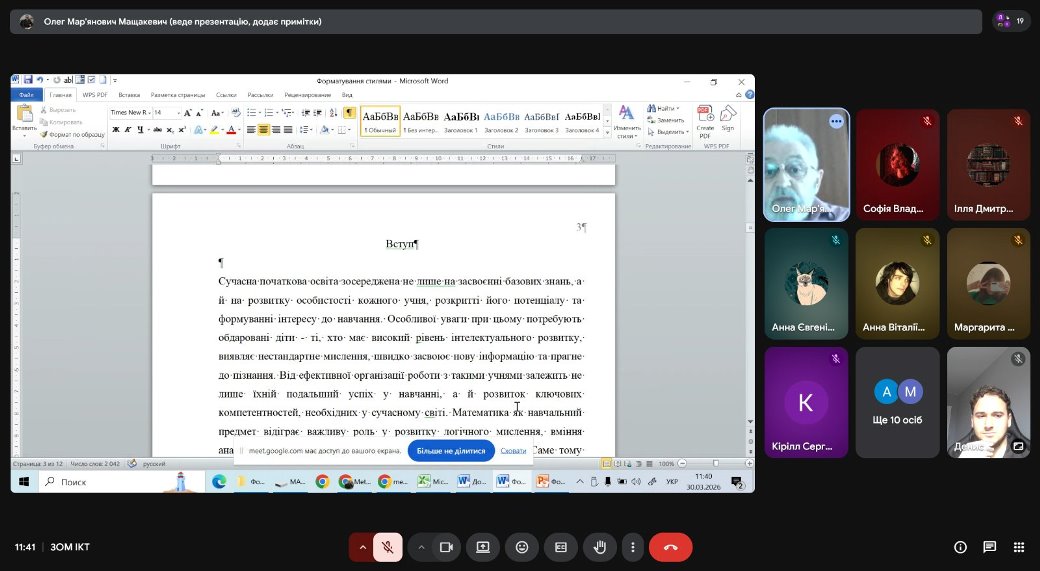Click the share screen (present now) icon
This screenshot has height=571, width=1040.
483,547
